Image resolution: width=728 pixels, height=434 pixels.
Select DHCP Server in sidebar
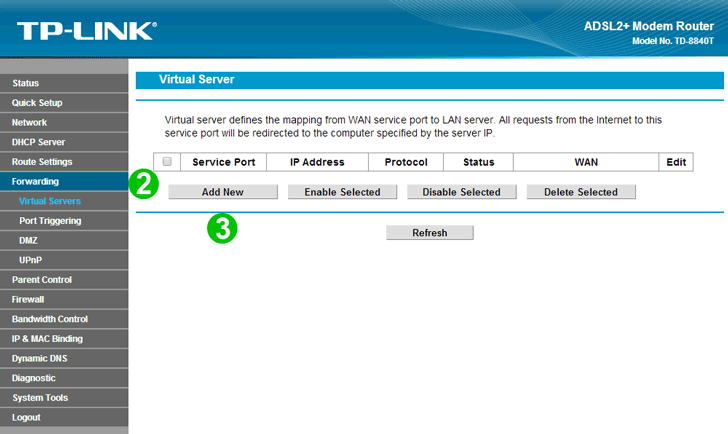click(x=64, y=142)
